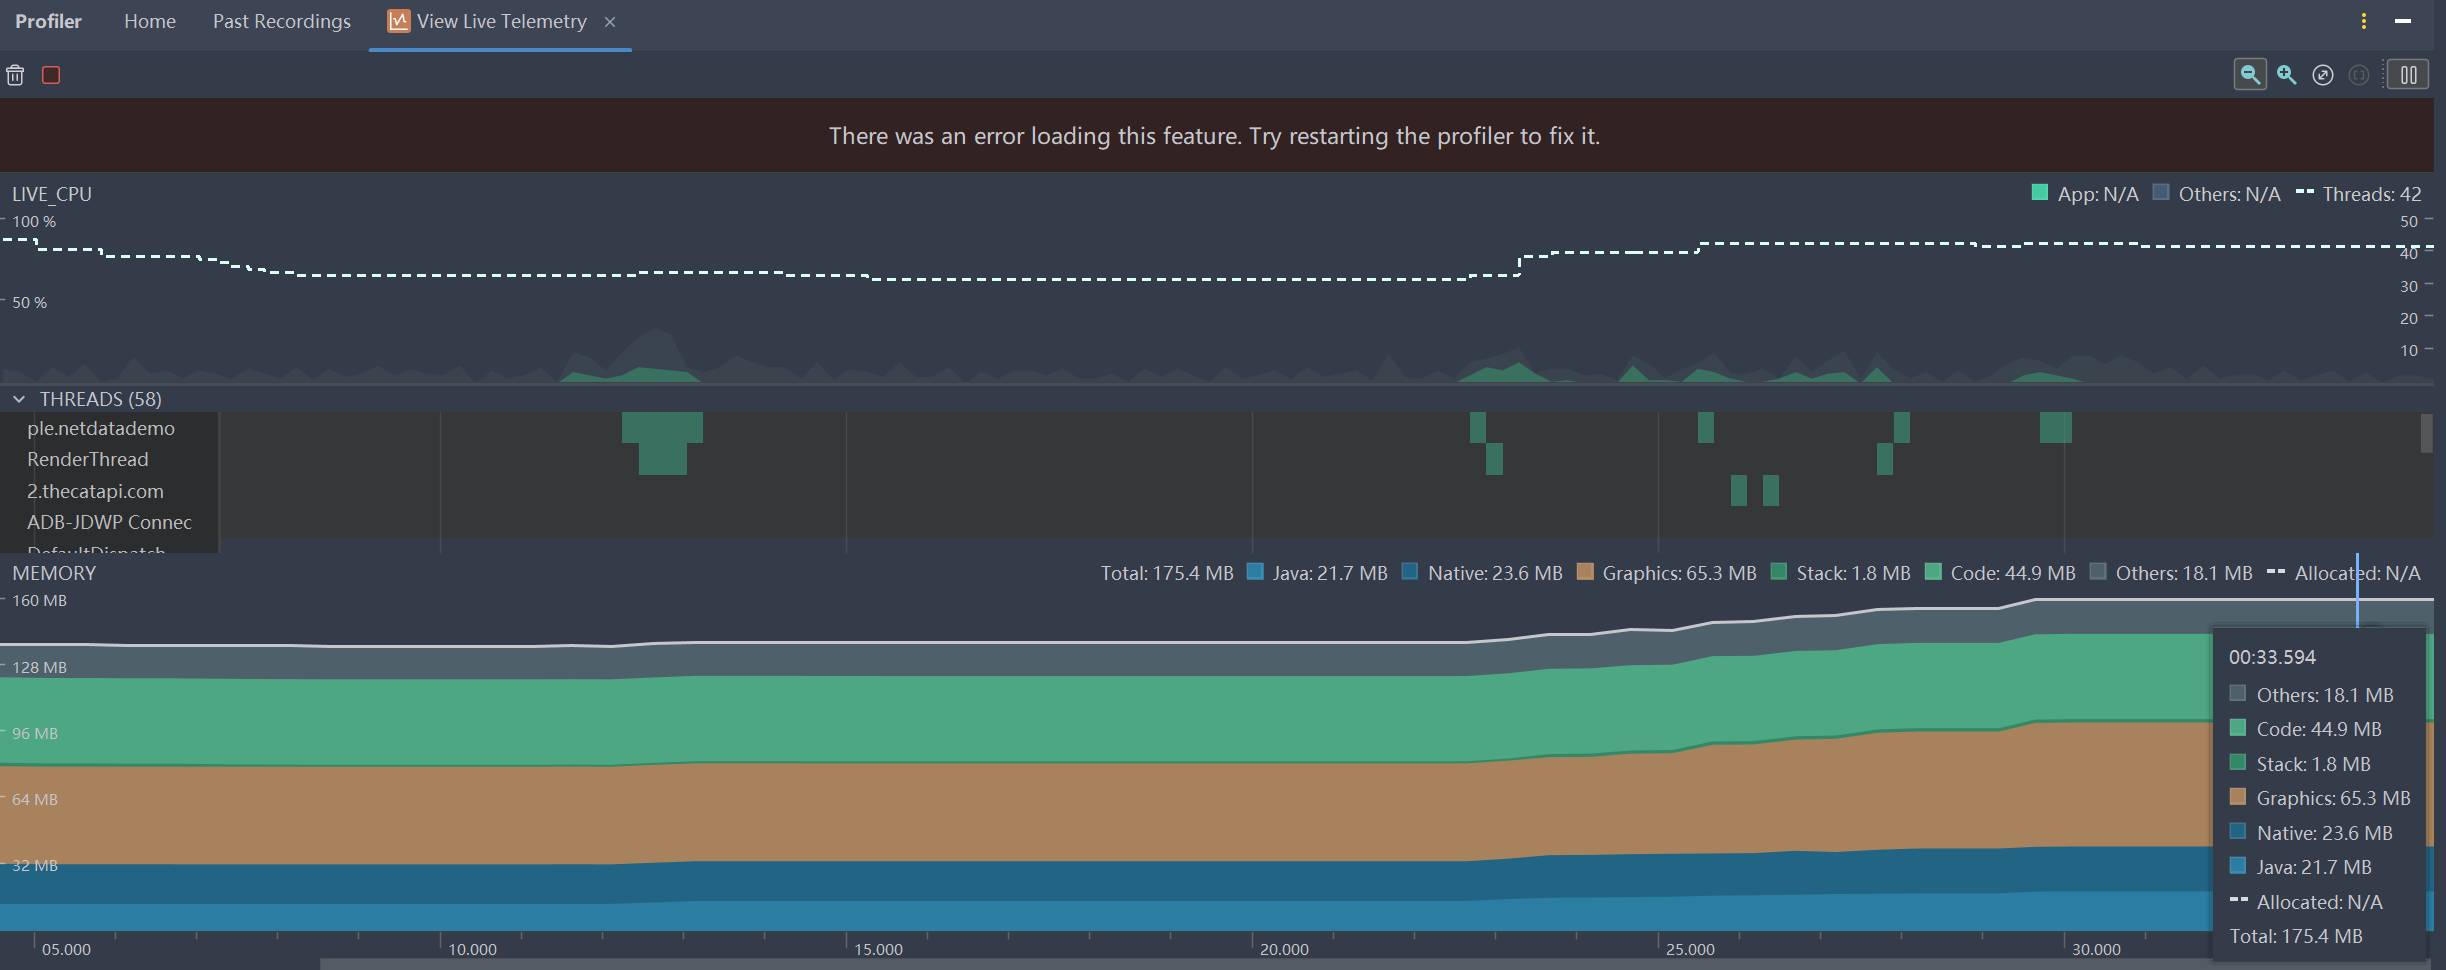The image size is (2446, 970).
Task: Open the Home tab of the Profiler
Action: coord(149,21)
